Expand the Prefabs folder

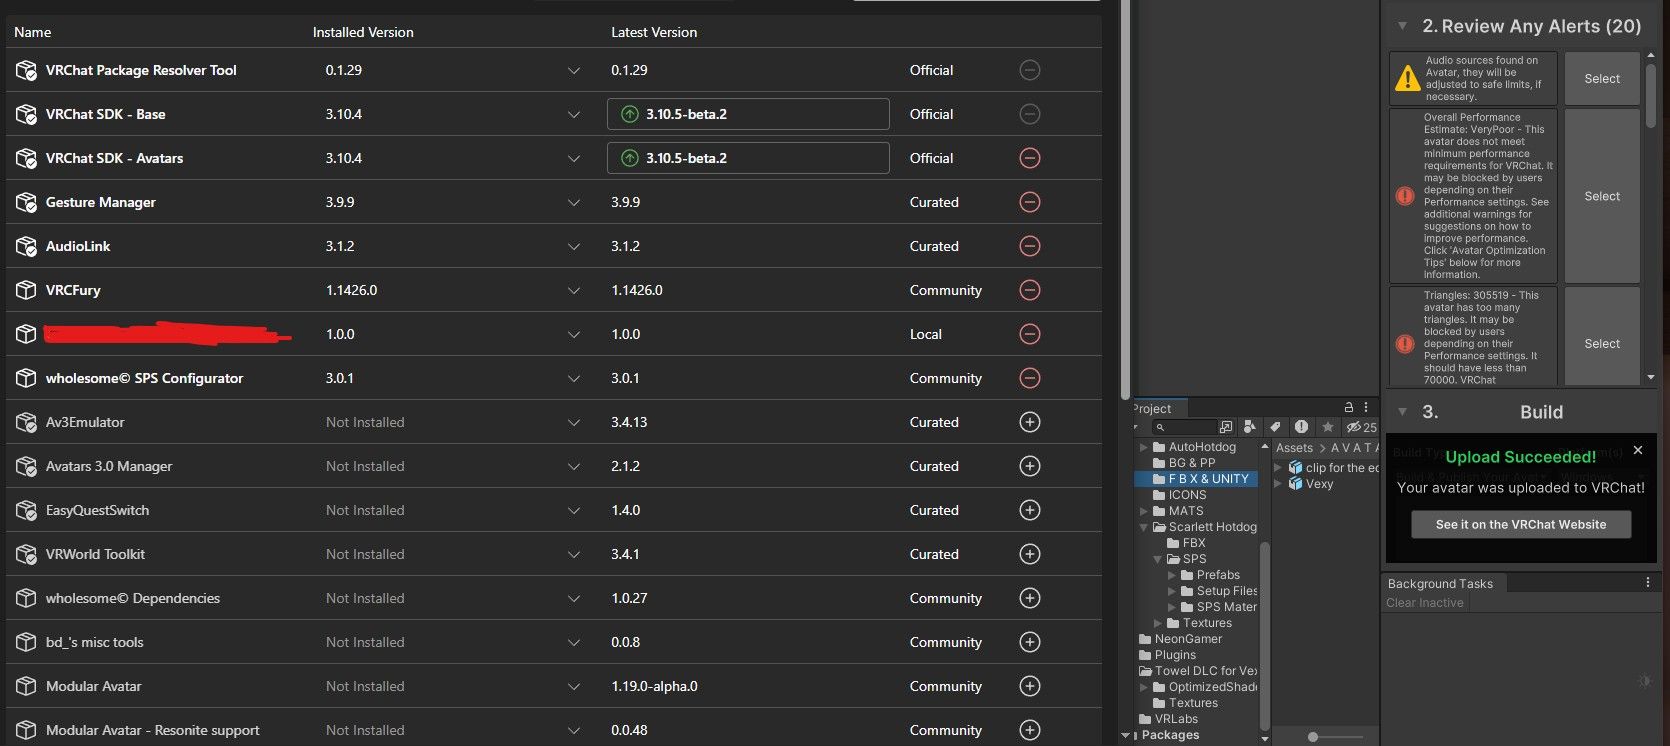pos(1172,575)
